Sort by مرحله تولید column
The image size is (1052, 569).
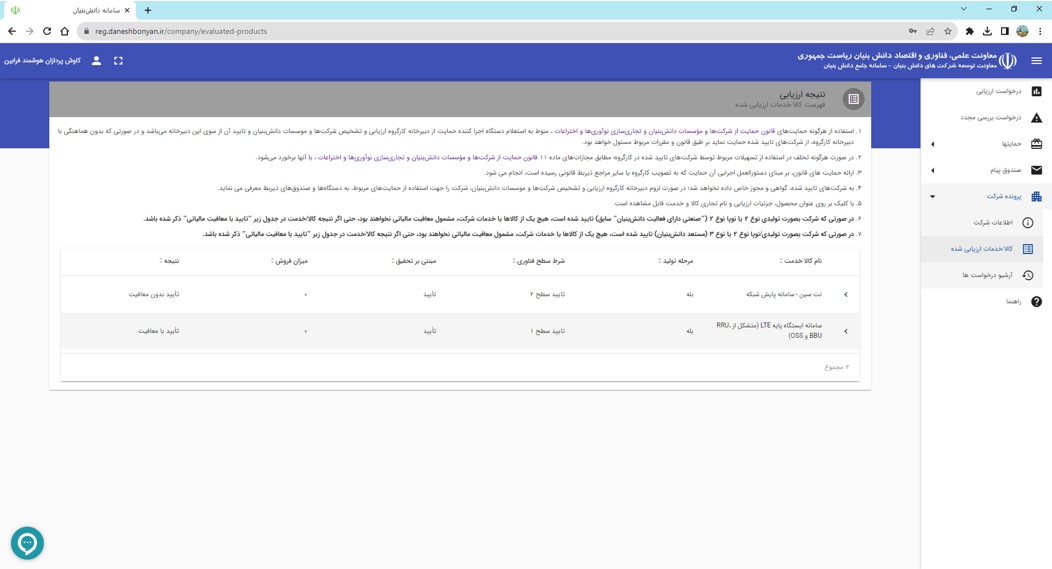click(x=676, y=260)
